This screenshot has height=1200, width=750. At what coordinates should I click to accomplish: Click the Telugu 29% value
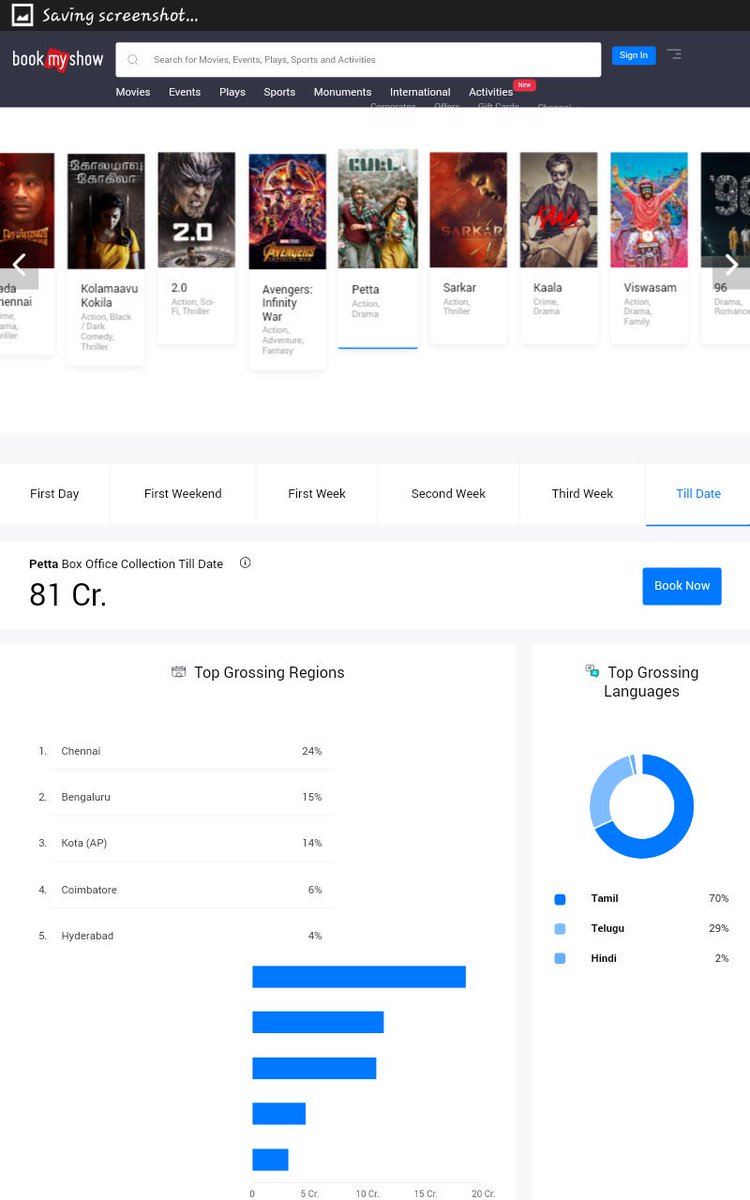719,929
